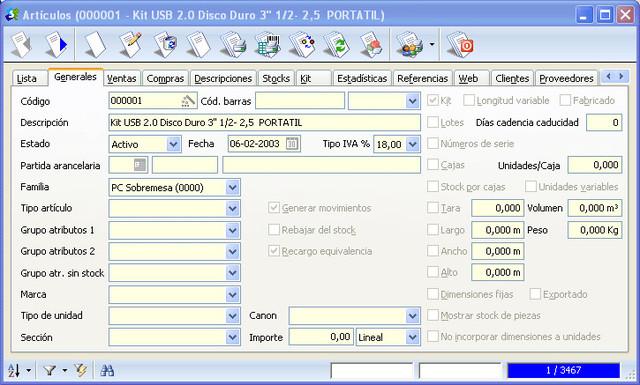Click the edit article pencil icon
The height and width of the screenshot is (385, 640).
[x=131, y=44]
